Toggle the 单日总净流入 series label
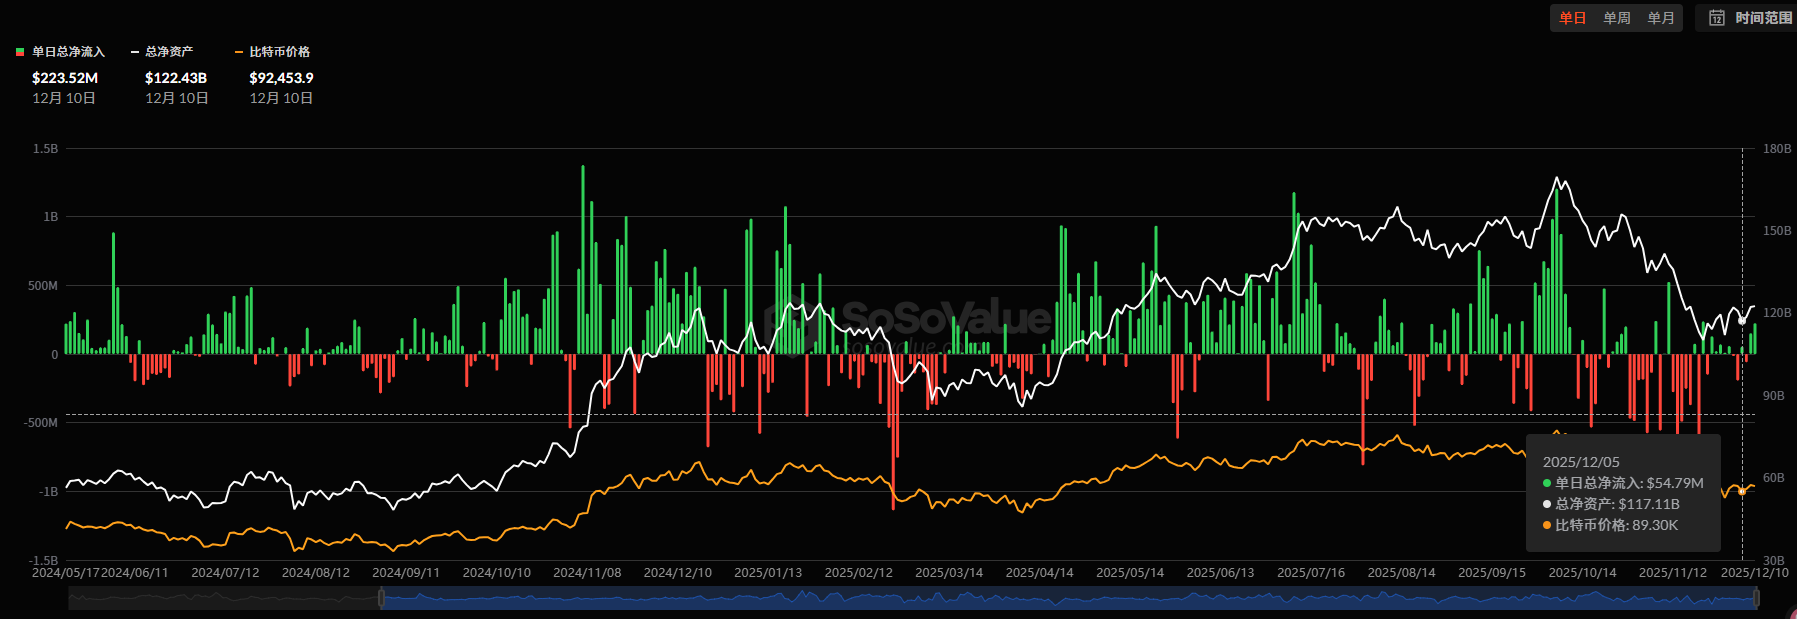 click(68, 52)
